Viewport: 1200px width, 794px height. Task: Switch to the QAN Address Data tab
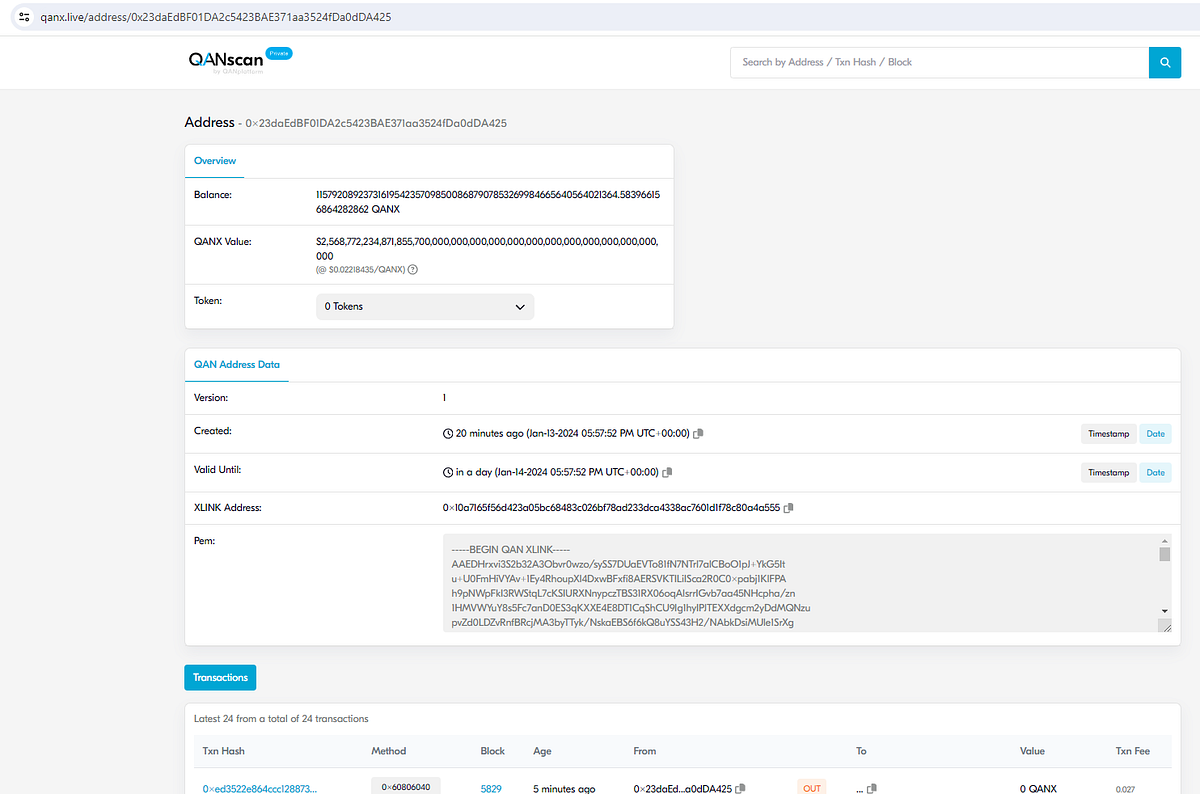click(x=237, y=365)
